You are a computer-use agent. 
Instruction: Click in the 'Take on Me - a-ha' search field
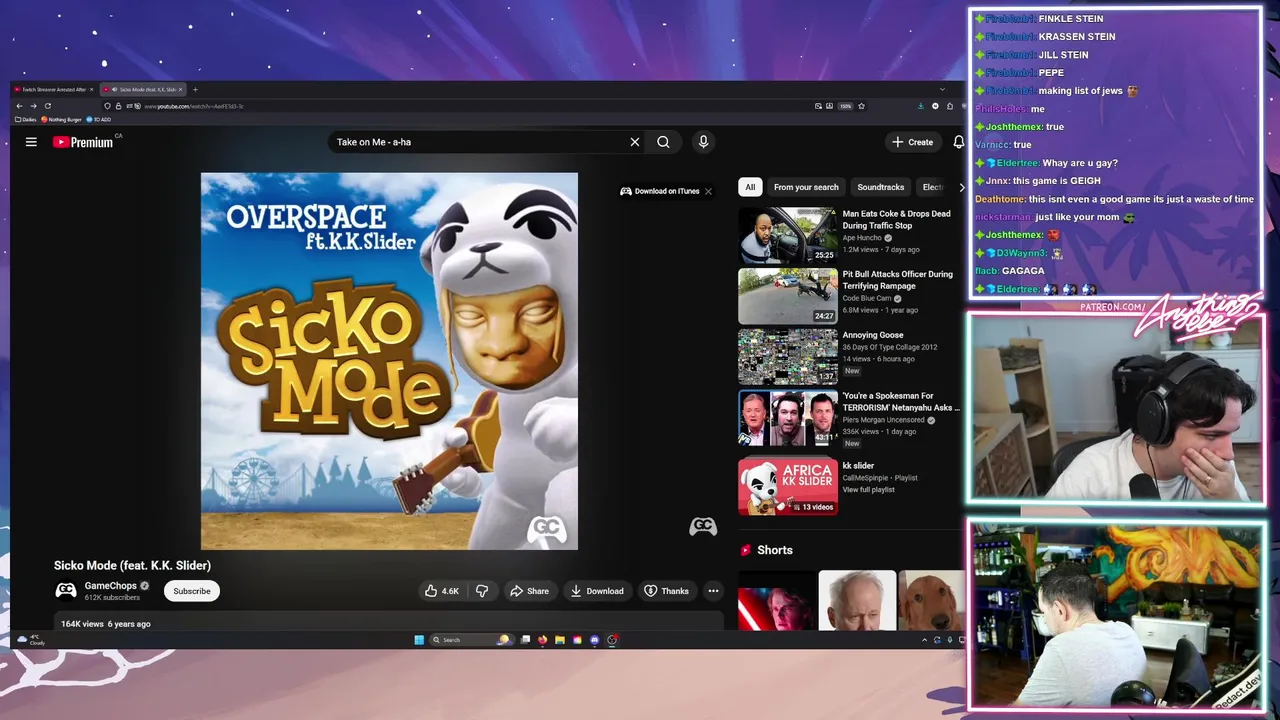(478, 142)
